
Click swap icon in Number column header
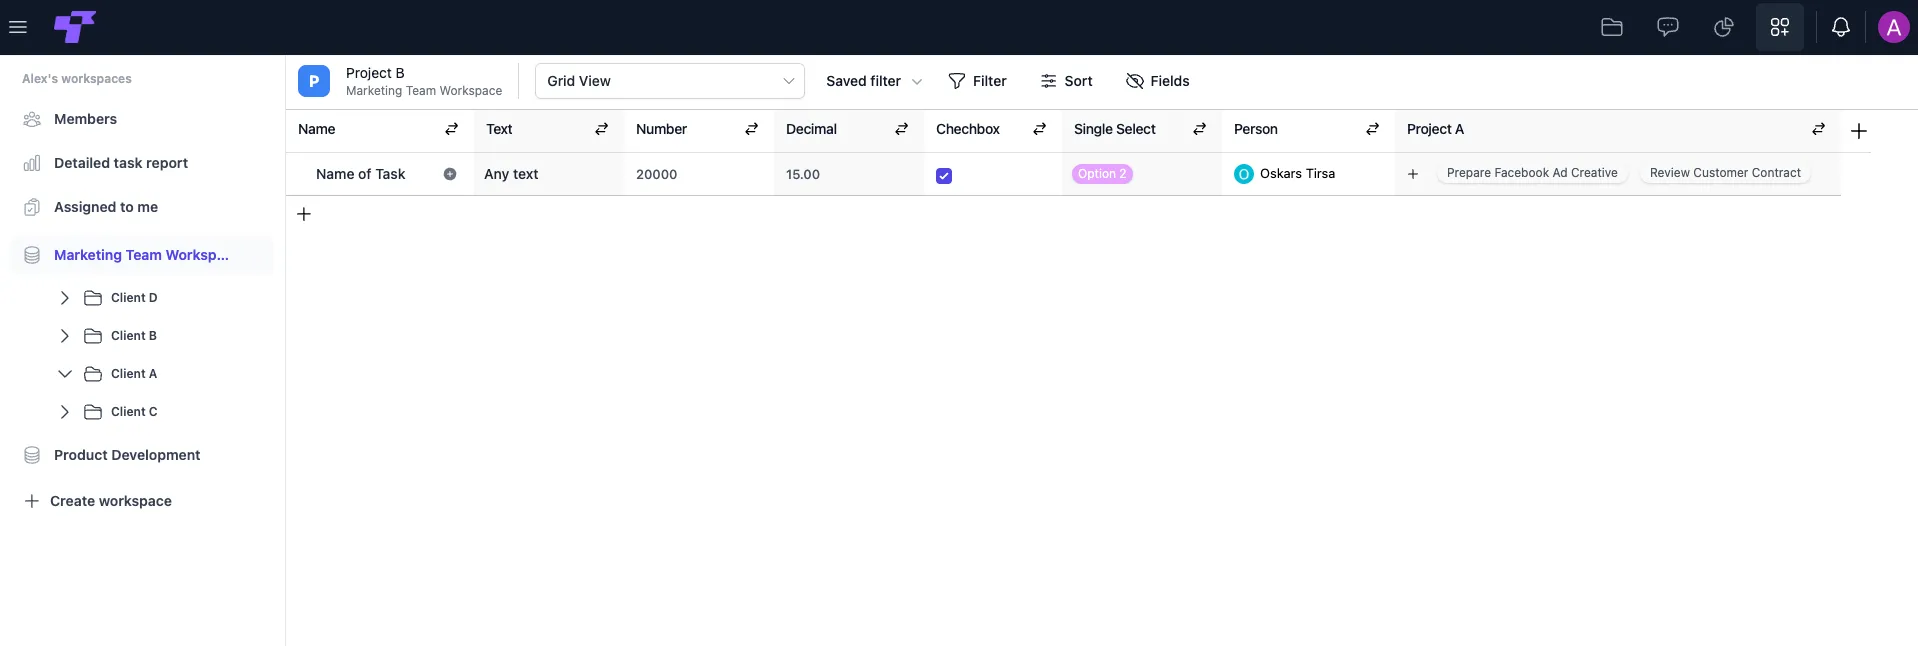click(x=752, y=129)
